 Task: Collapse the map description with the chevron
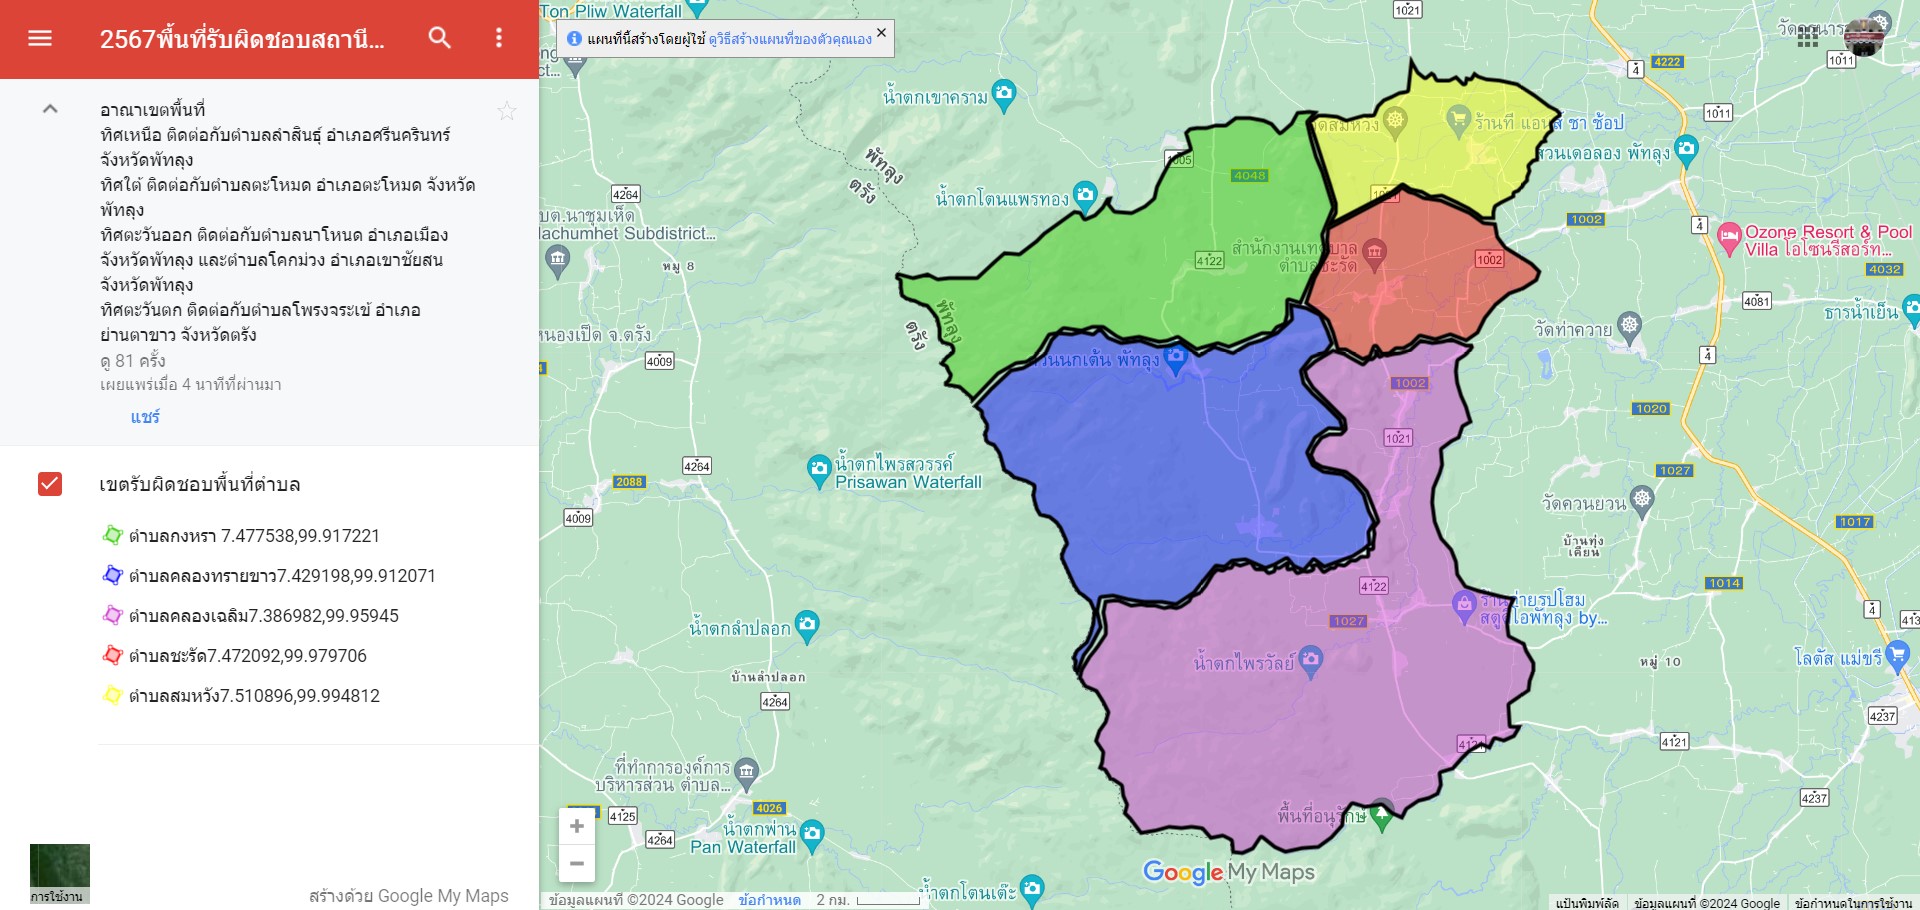(50, 109)
